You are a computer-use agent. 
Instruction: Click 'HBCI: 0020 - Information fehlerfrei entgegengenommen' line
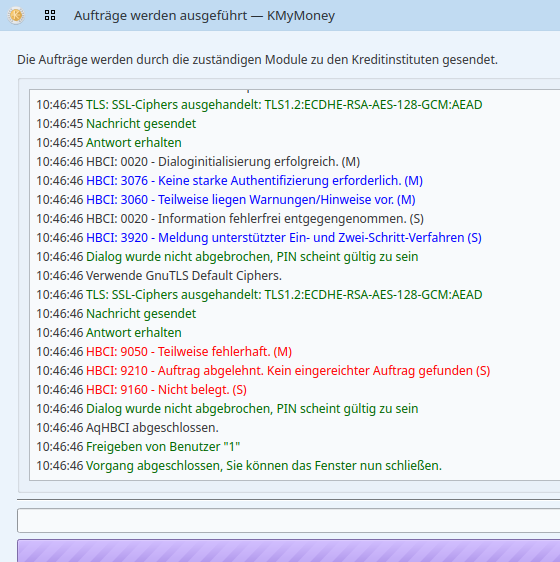(x=230, y=219)
